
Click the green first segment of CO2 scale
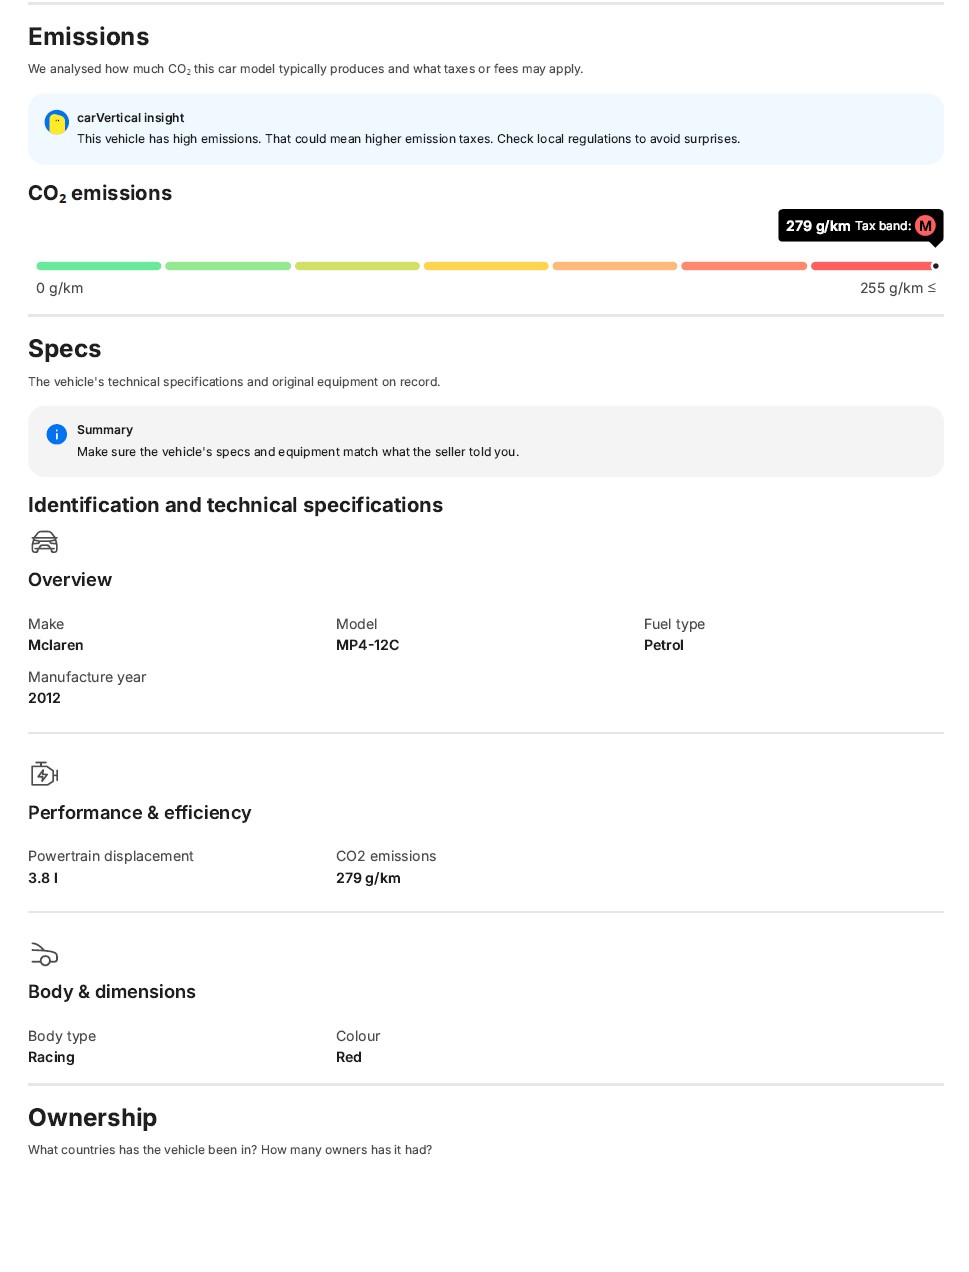tap(99, 266)
